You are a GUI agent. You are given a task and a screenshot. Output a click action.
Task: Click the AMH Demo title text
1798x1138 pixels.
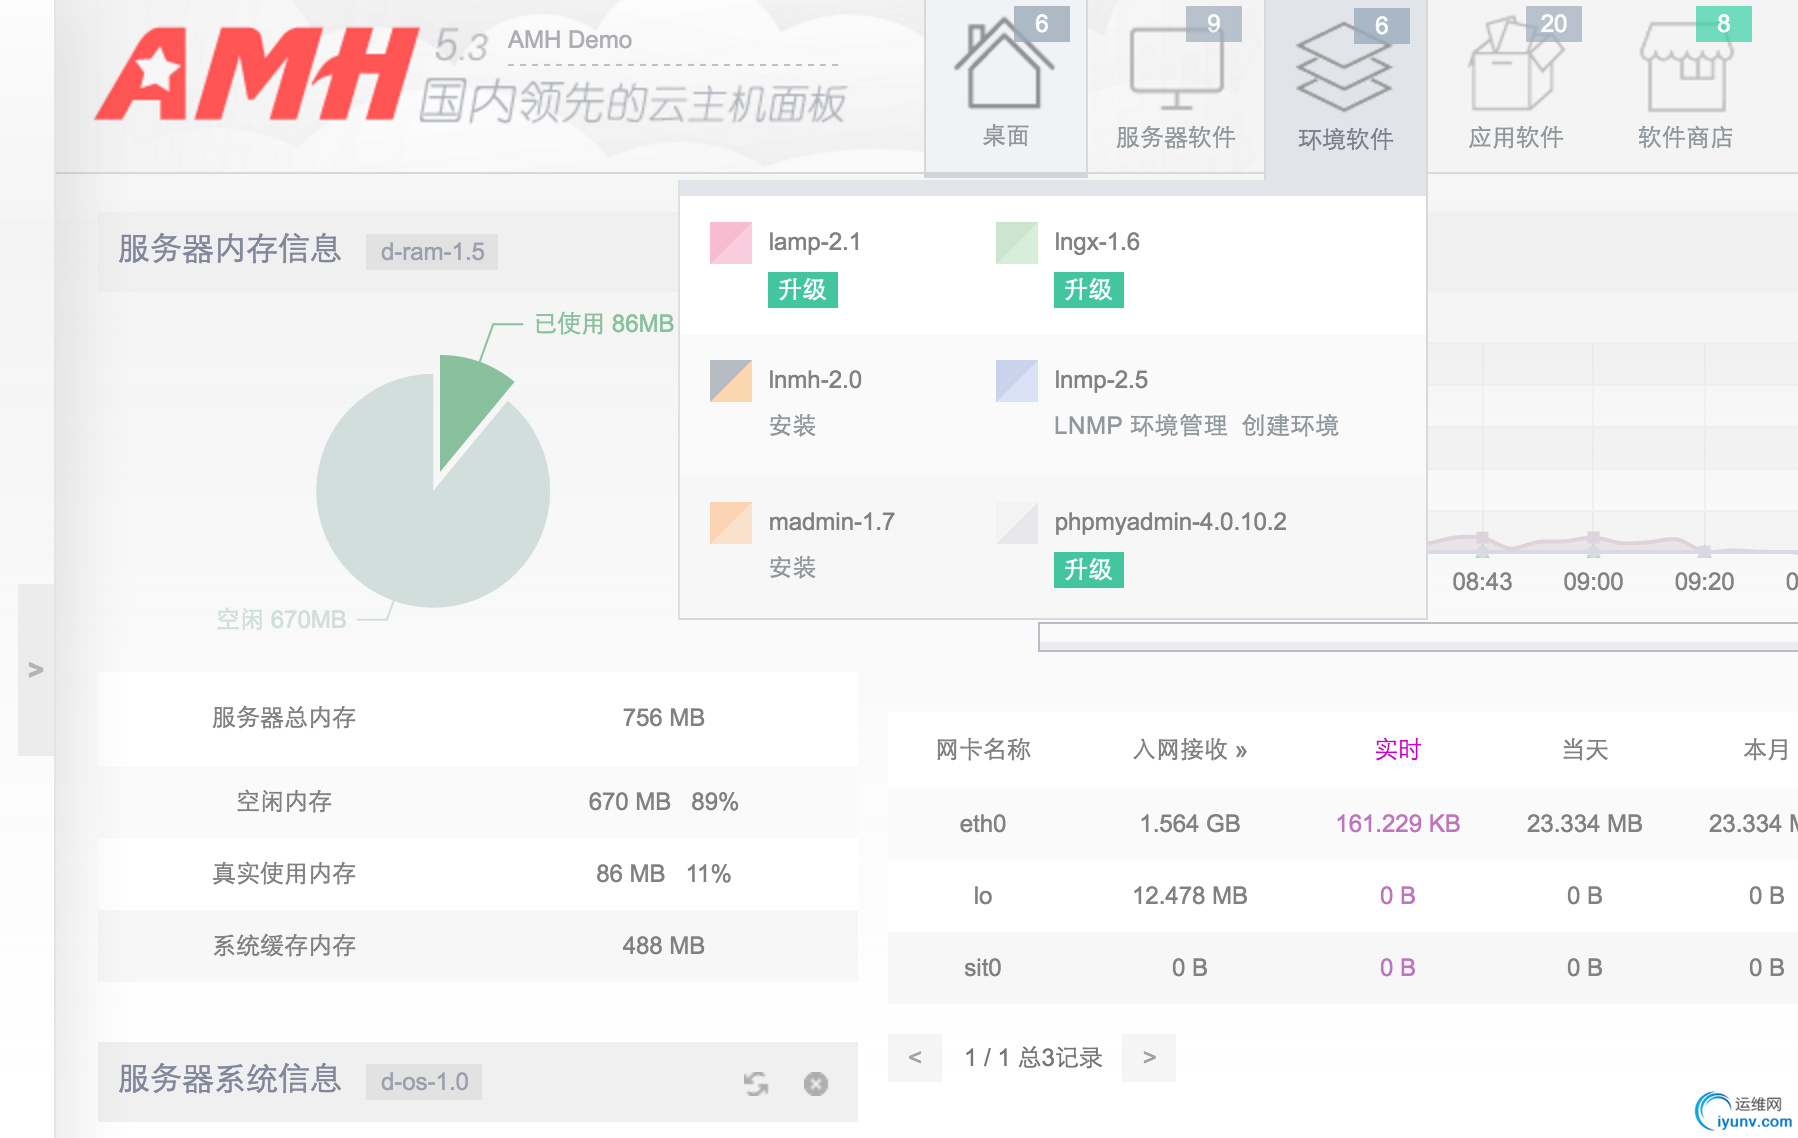(570, 40)
